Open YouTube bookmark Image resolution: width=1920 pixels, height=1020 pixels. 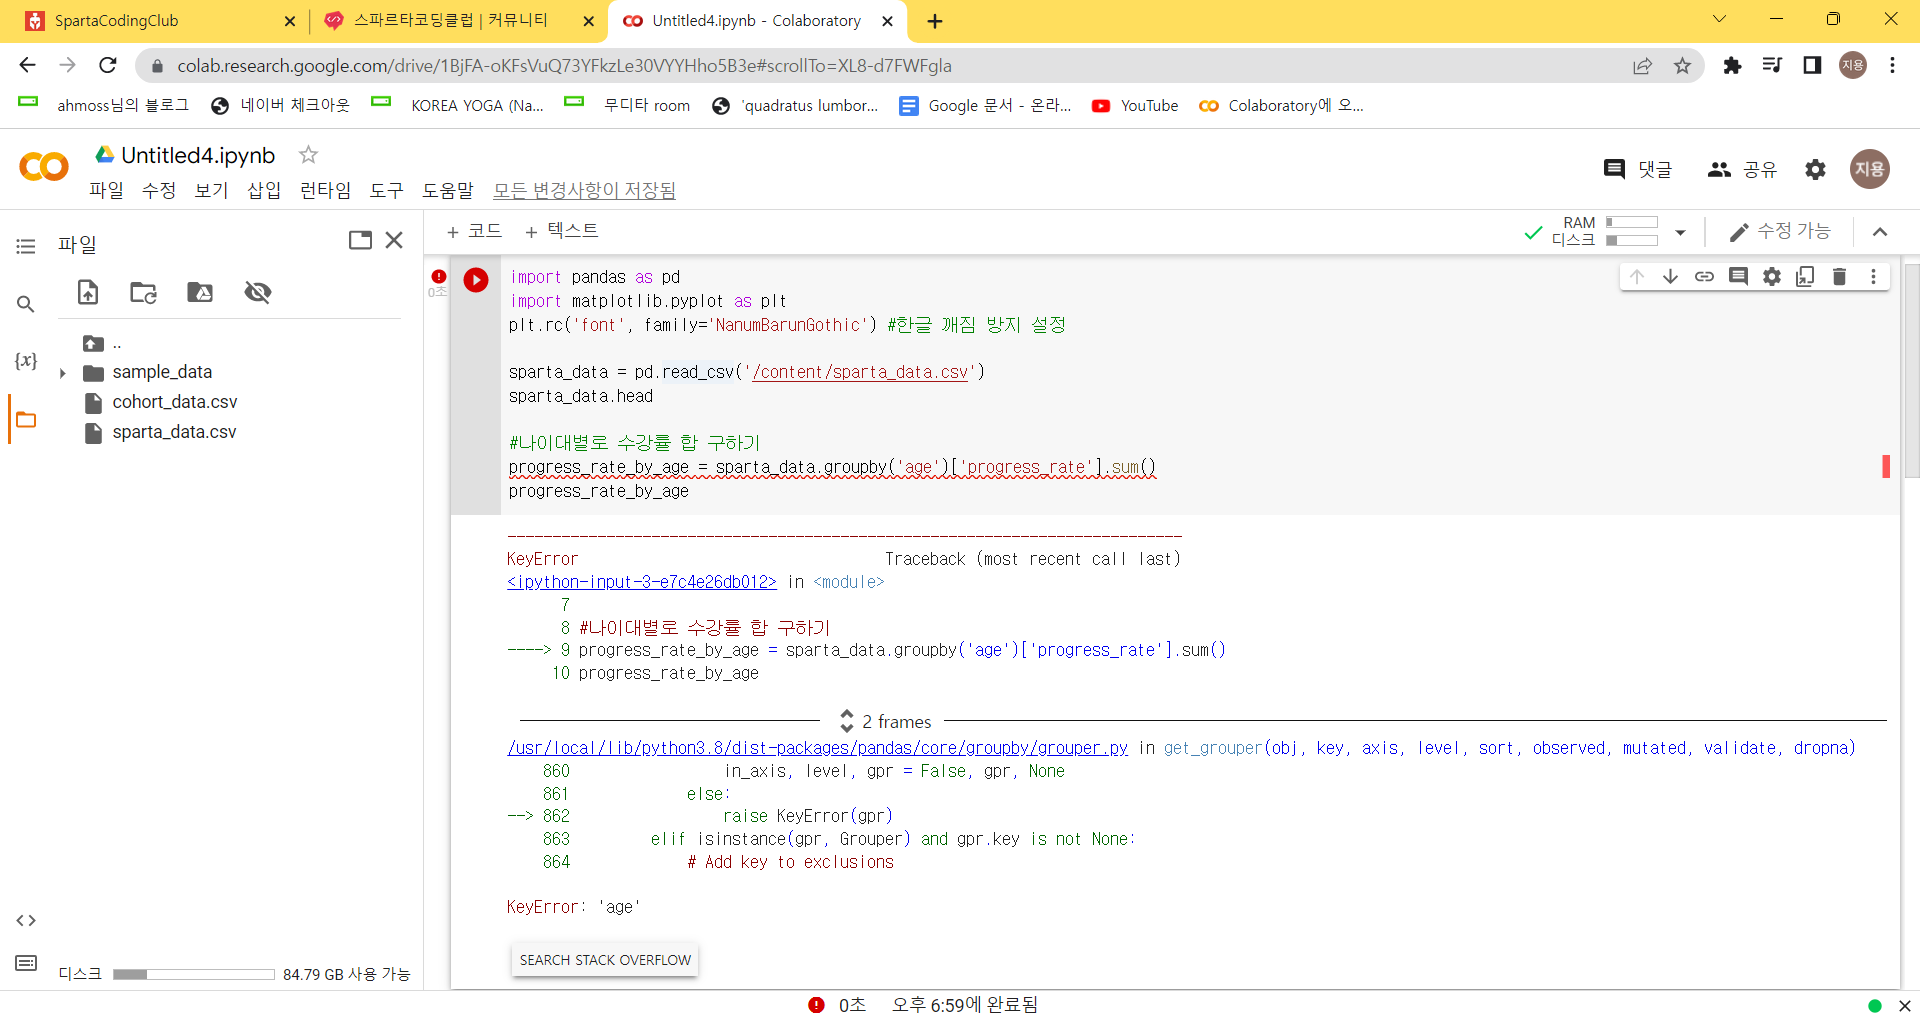1135,106
